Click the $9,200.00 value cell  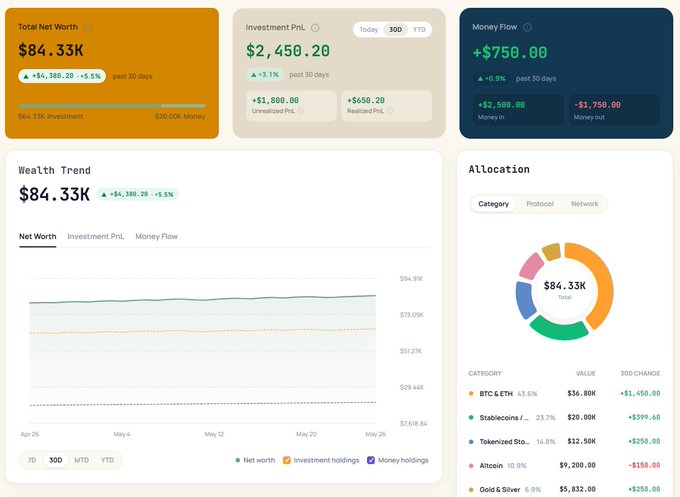pyautogui.click(x=577, y=465)
